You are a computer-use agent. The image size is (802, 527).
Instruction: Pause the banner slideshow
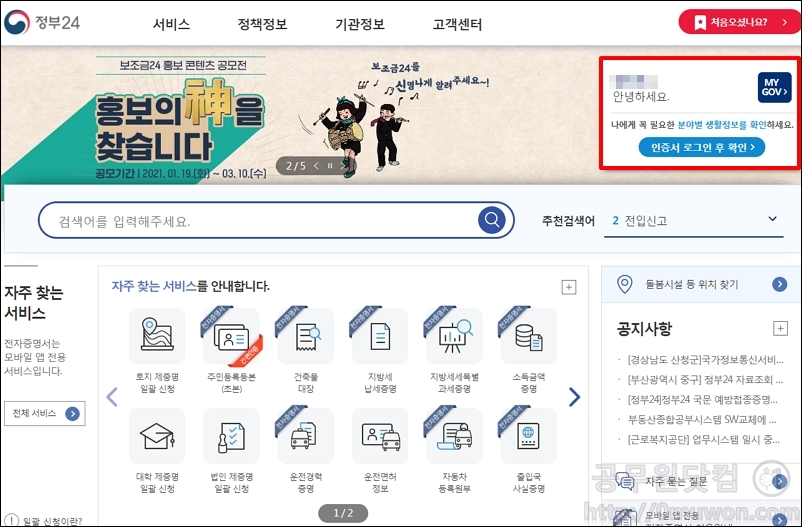(x=330, y=166)
